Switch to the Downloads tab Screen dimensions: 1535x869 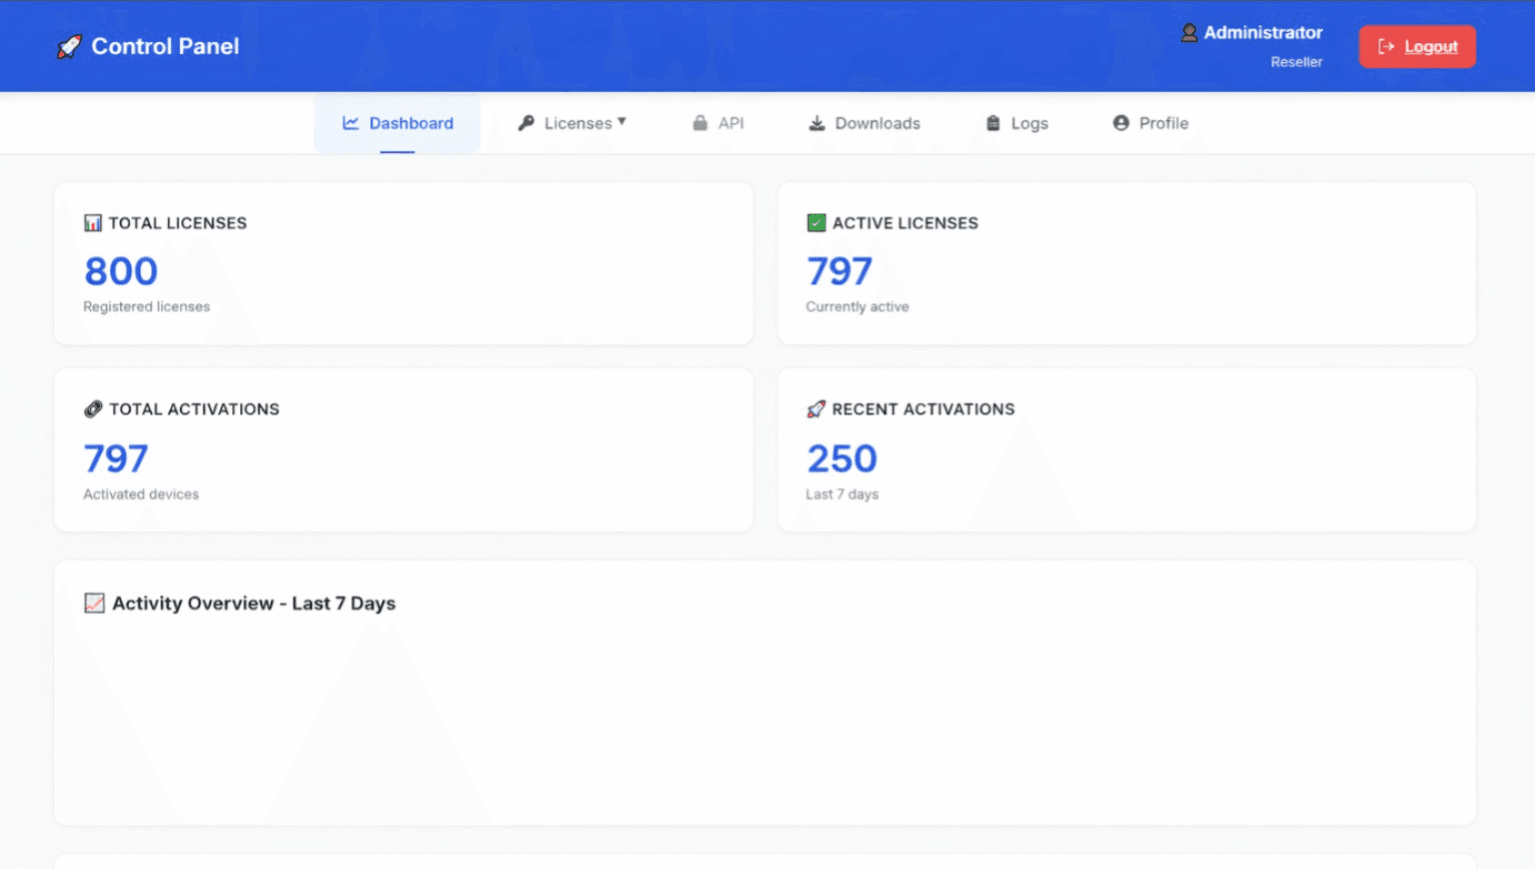pos(876,123)
